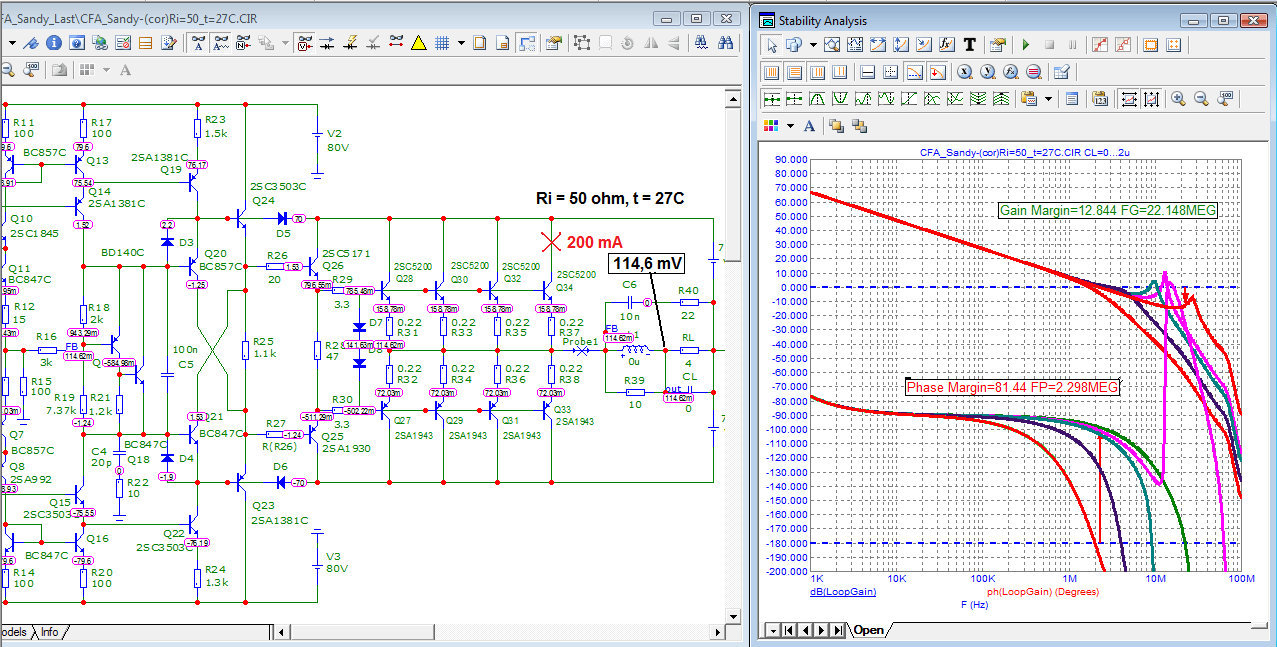Run the analysis with green play button
Viewport: 1277px width, 647px height.
tap(1026, 45)
